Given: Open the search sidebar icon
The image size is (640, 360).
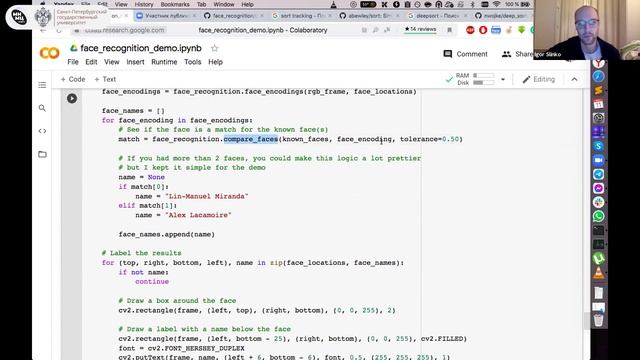Looking at the screenshot, I should coord(42,108).
